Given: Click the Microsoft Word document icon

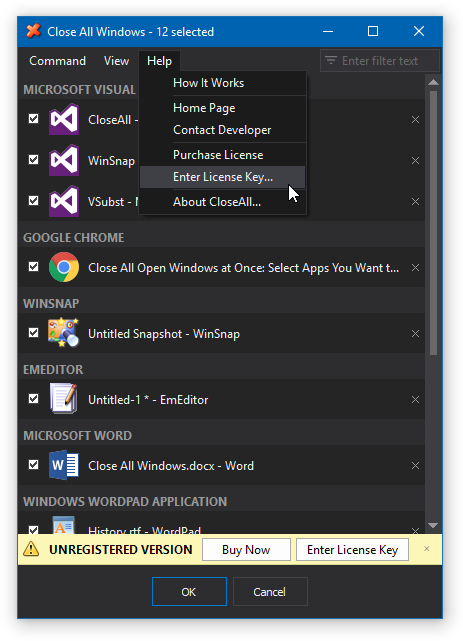Looking at the screenshot, I should click(x=64, y=465).
